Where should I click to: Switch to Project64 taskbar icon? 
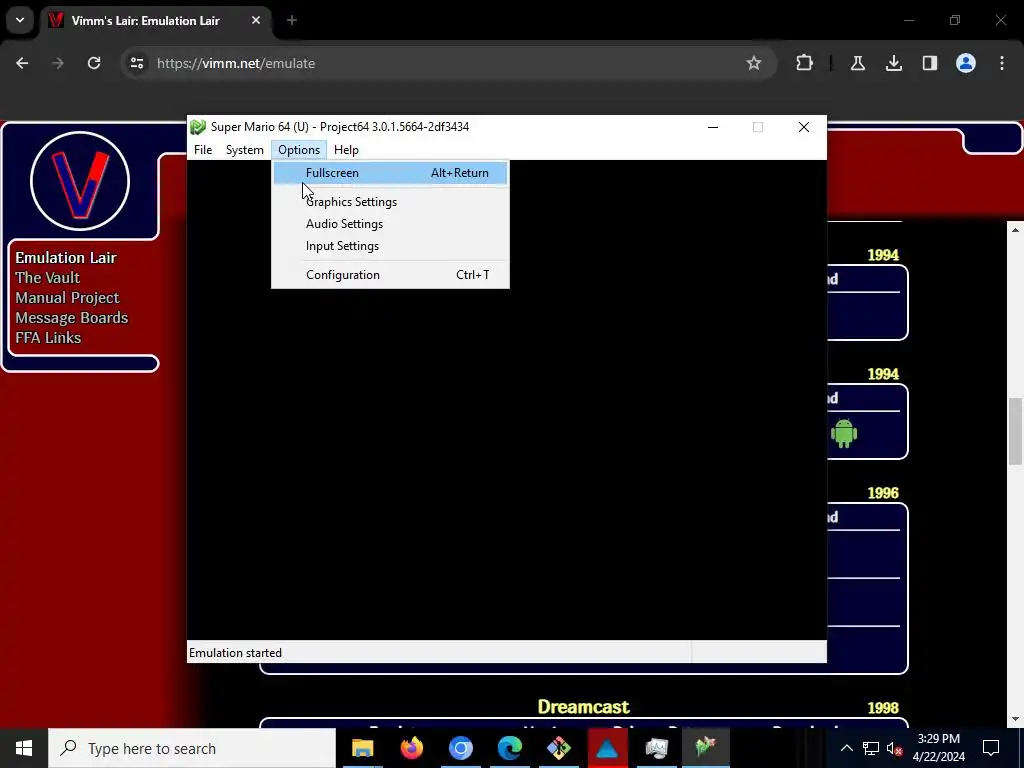[x=705, y=748]
